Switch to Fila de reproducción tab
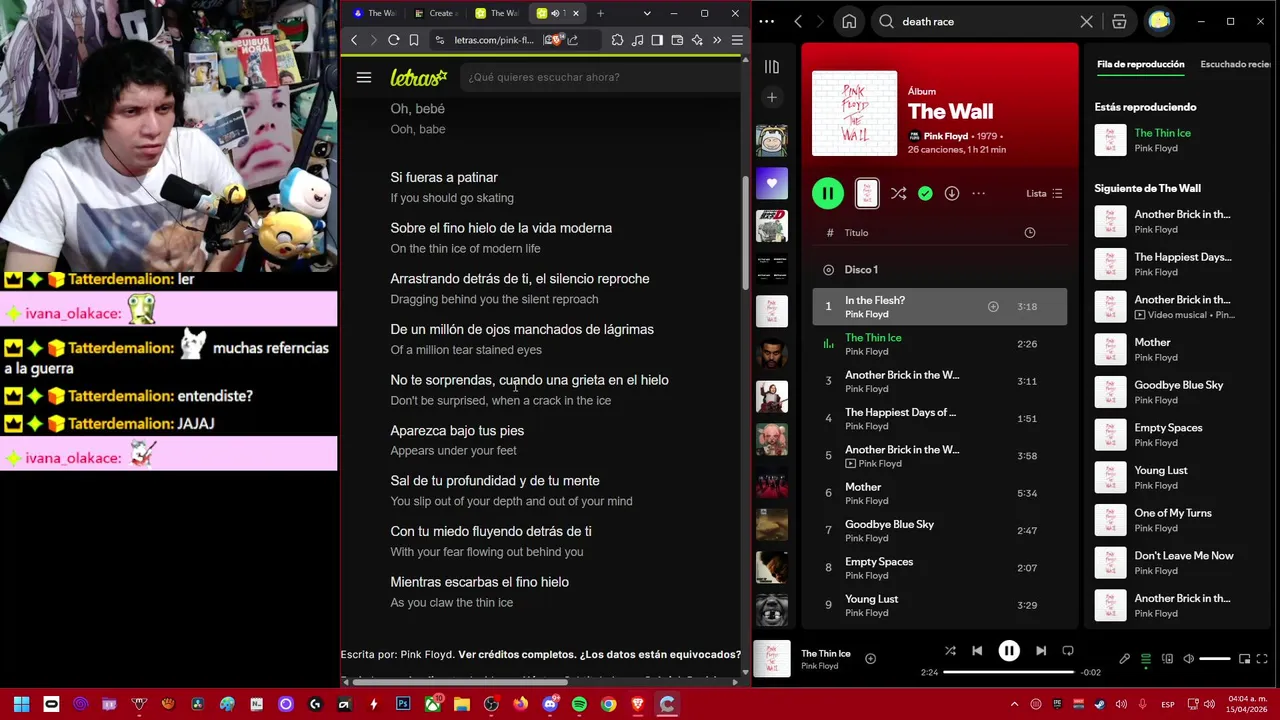The width and height of the screenshot is (1280, 720). click(1140, 64)
